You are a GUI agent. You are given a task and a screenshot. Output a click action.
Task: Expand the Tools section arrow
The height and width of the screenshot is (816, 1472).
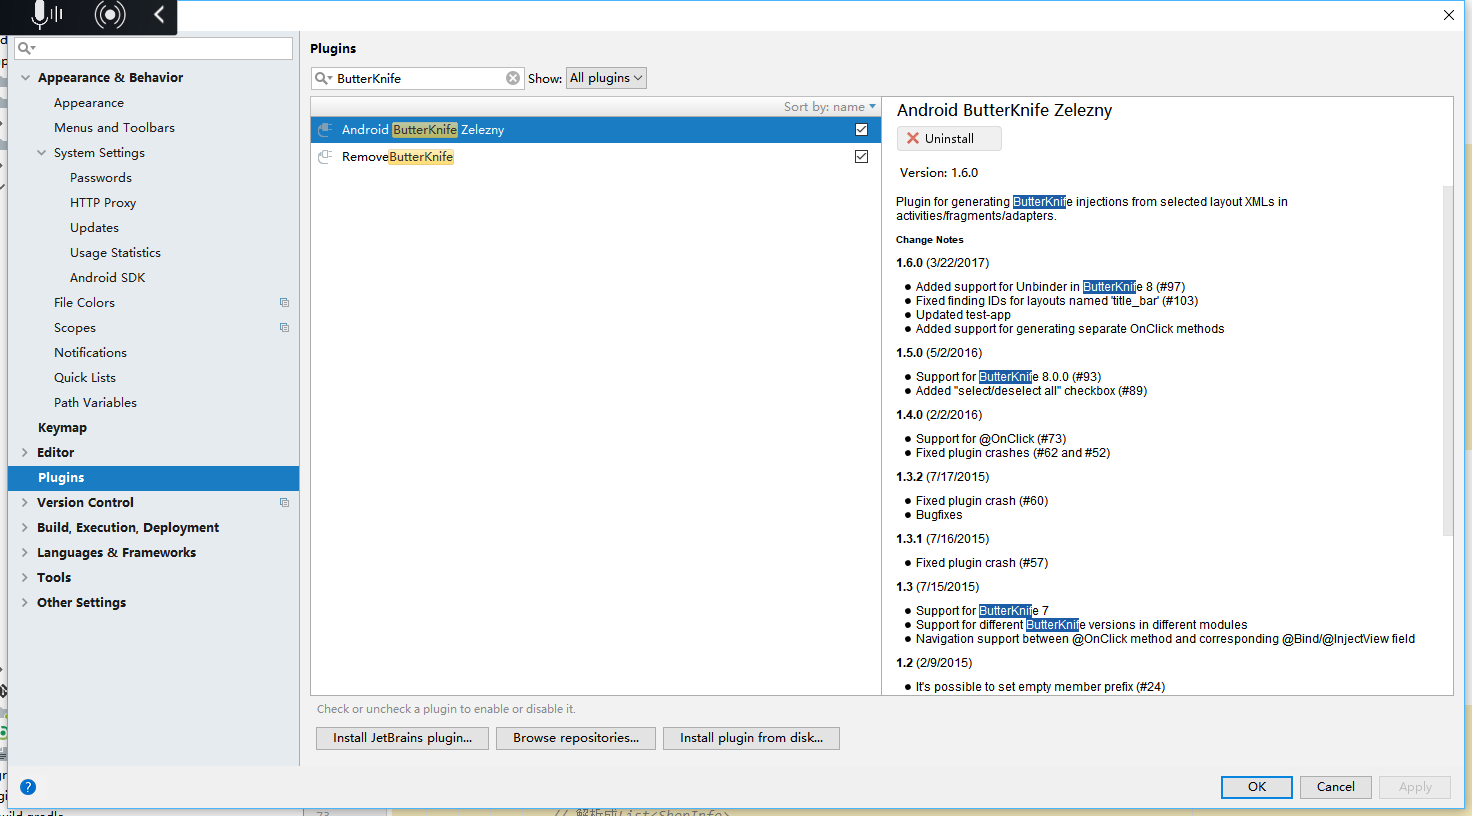pyautogui.click(x=25, y=578)
